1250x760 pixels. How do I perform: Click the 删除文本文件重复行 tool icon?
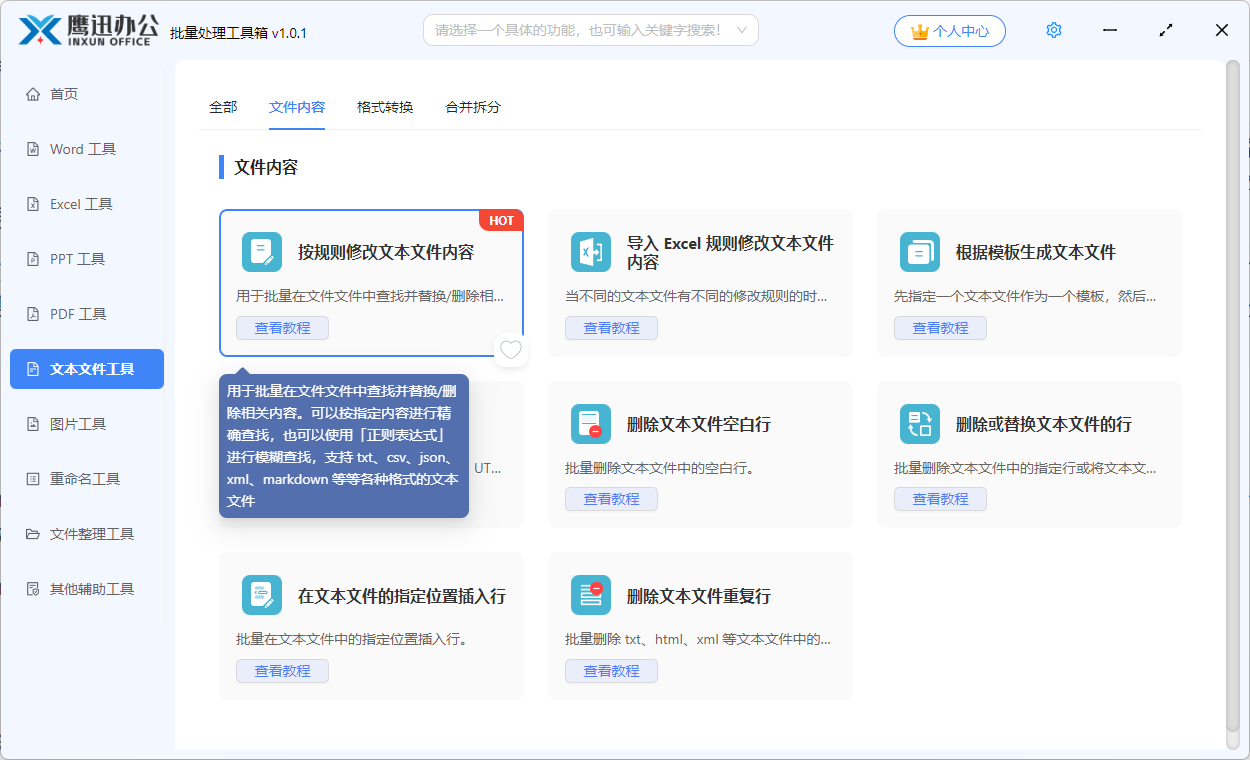click(x=591, y=594)
